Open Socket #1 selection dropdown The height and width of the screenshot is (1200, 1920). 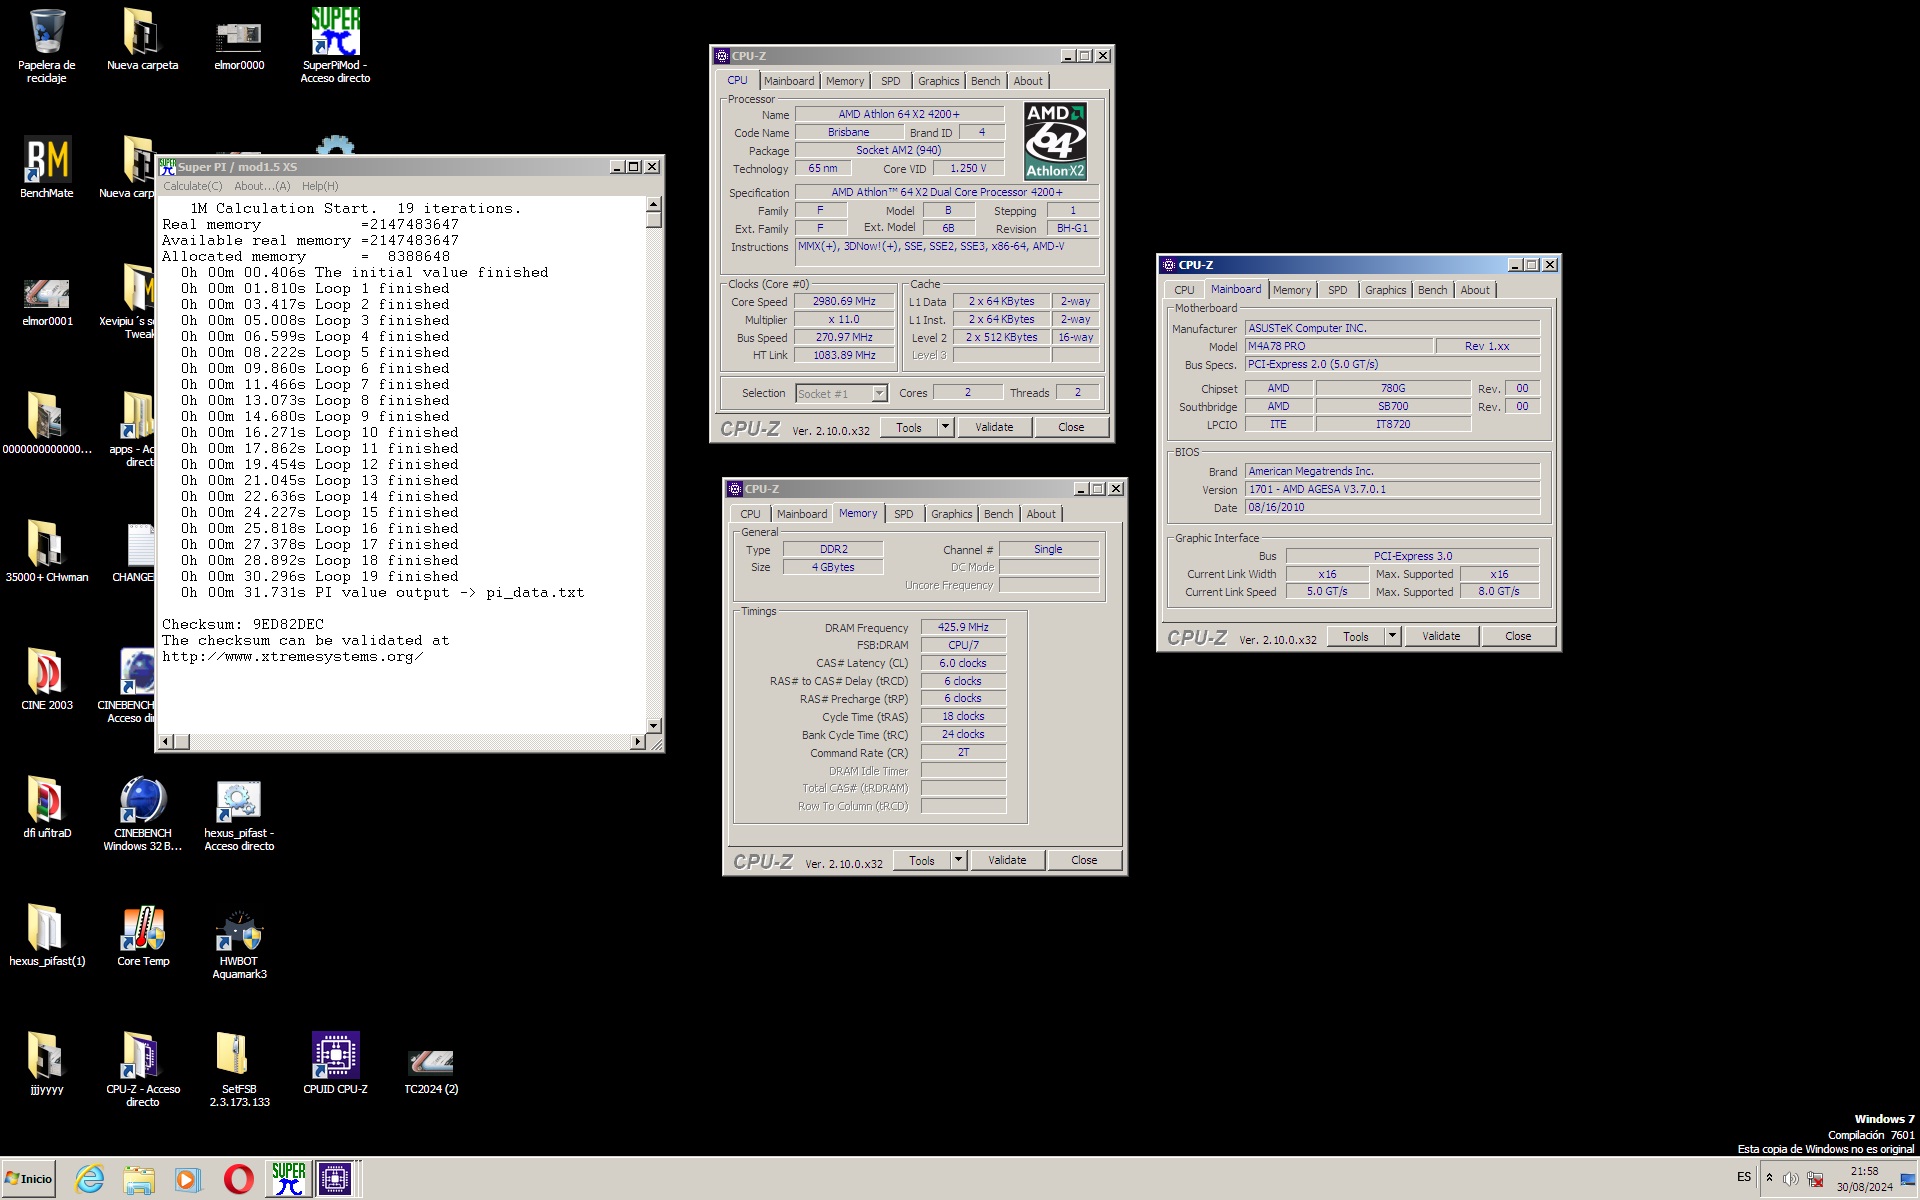[841, 393]
